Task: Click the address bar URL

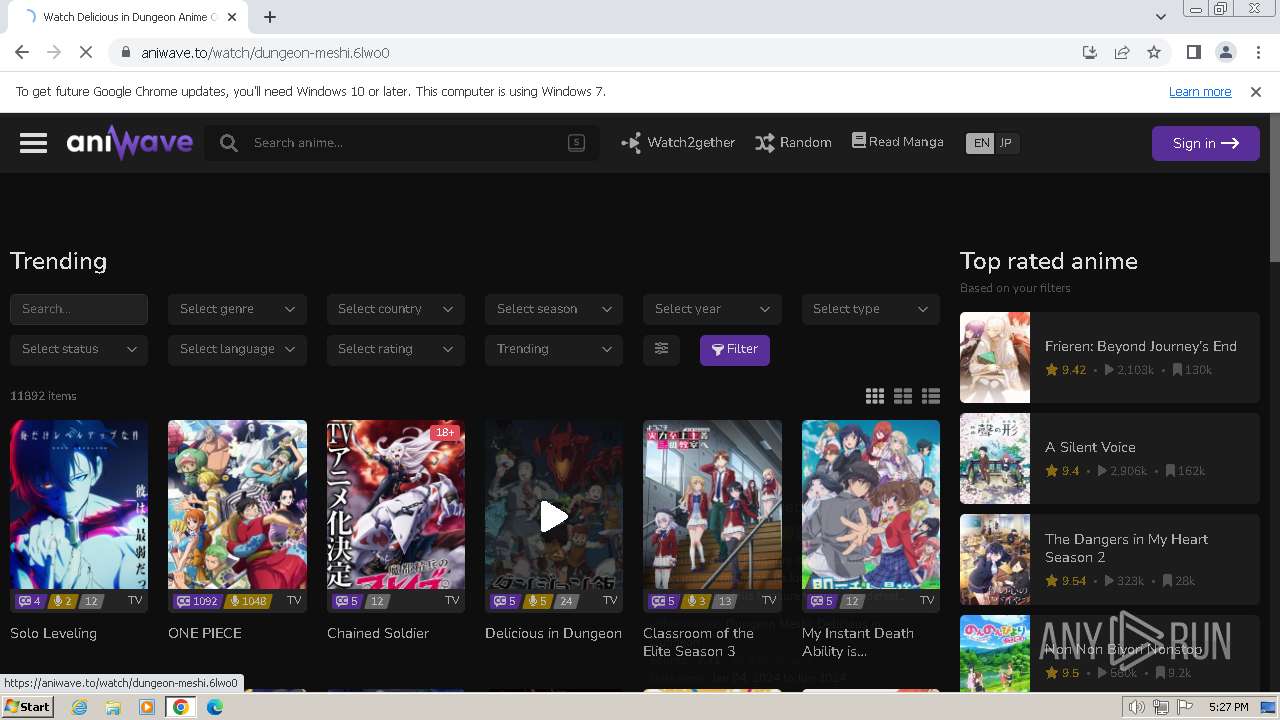Action: tap(265, 53)
